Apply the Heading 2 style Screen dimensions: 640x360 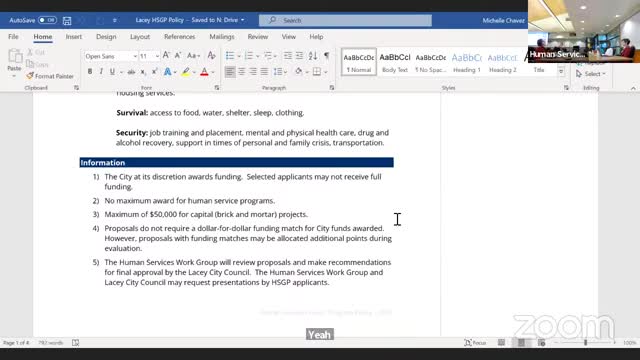(502, 62)
